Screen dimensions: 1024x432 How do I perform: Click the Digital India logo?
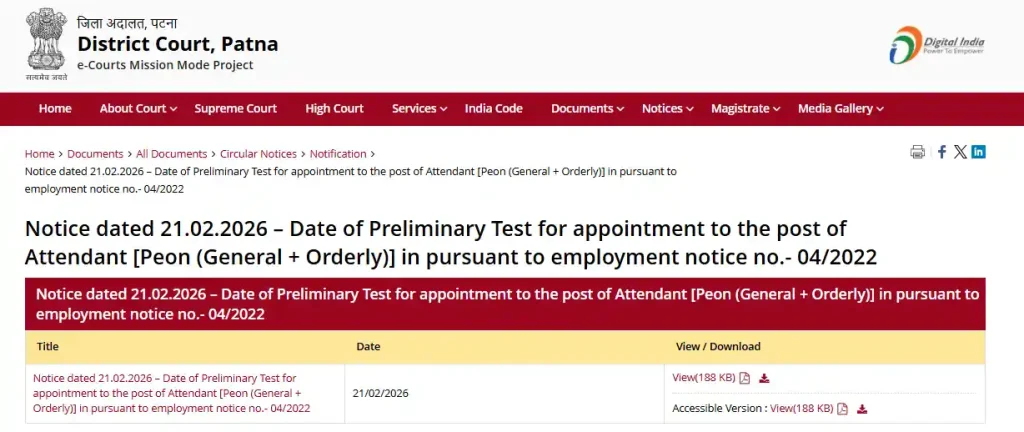[938, 46]
